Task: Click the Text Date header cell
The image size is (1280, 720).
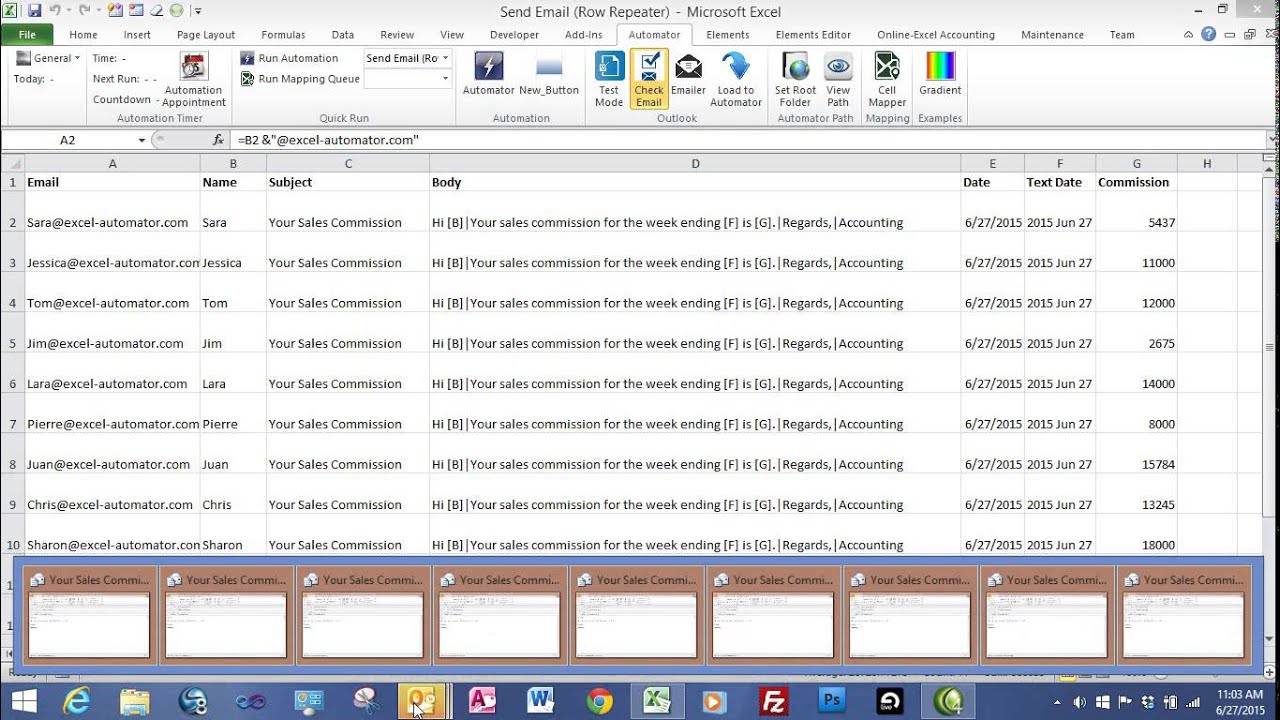Action: pos(1060,182)
